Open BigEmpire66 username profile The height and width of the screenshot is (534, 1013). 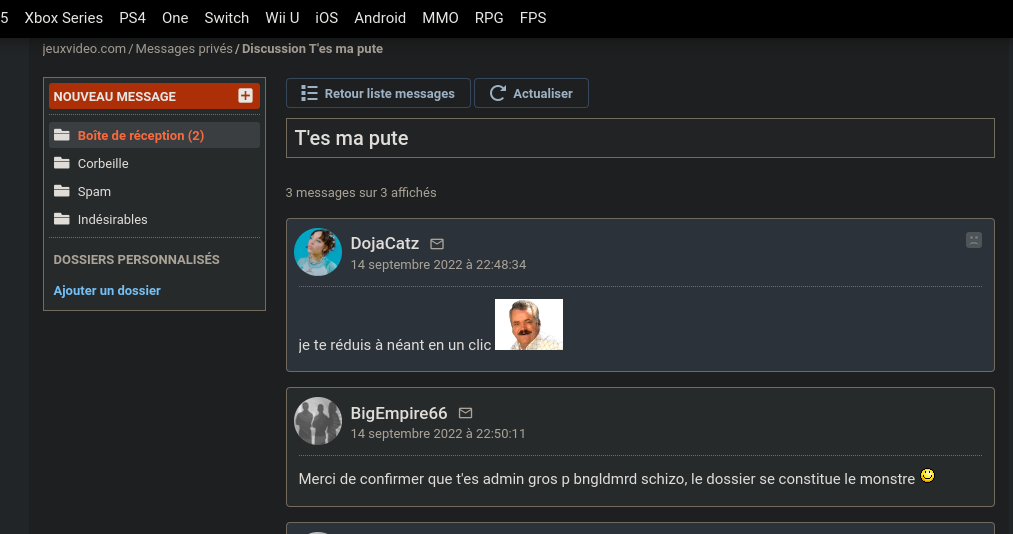point(399,413)
